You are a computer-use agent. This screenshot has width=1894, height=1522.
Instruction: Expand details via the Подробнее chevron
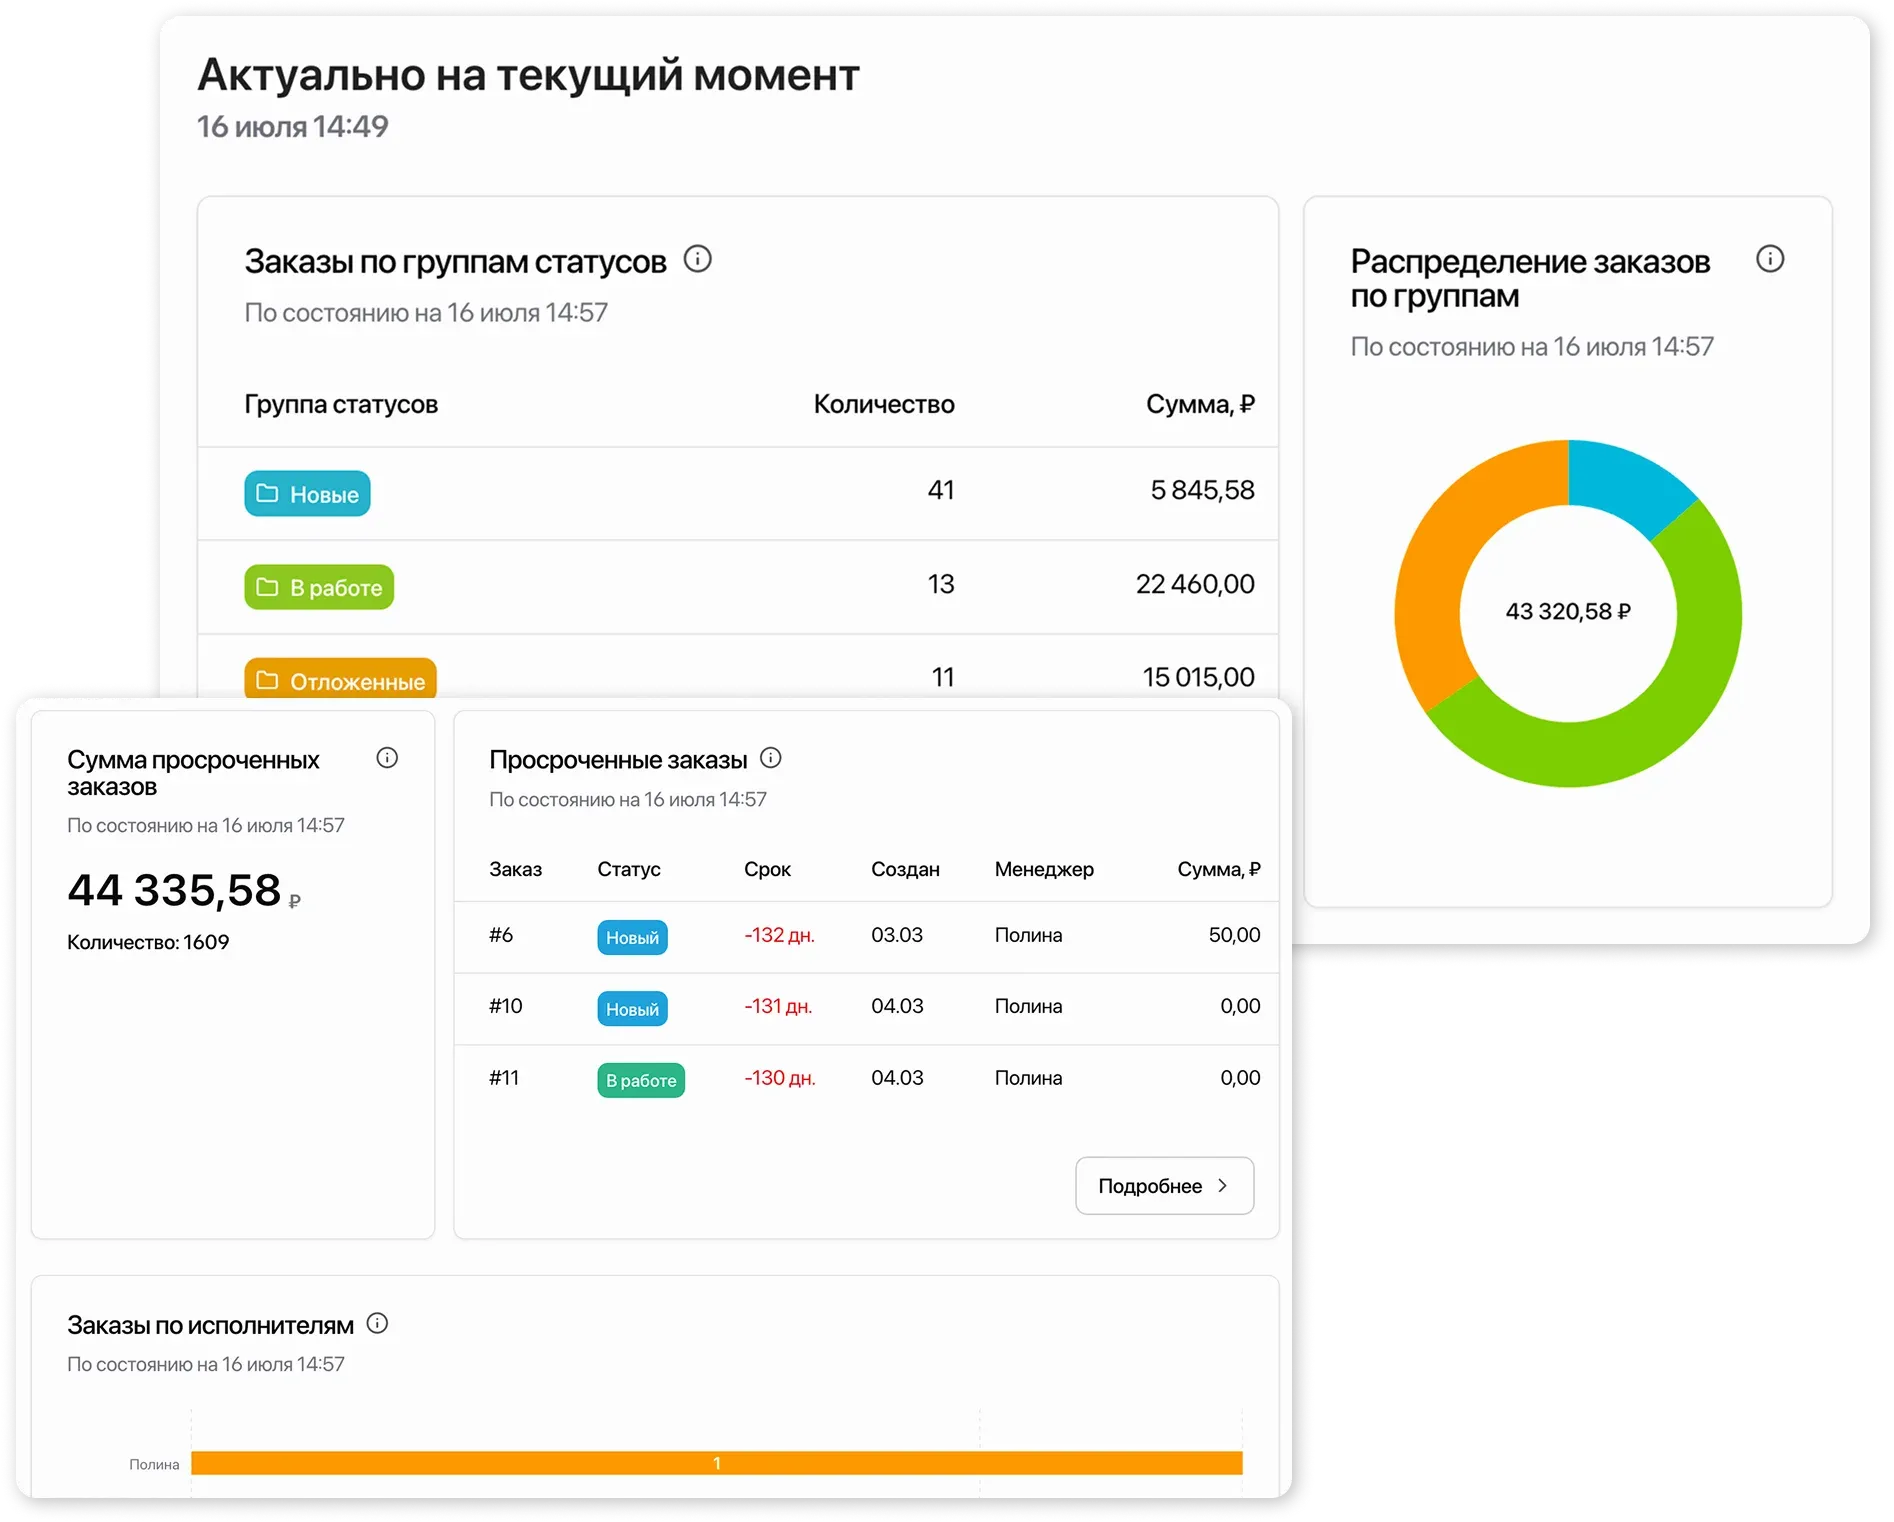coord(1222,1186)
